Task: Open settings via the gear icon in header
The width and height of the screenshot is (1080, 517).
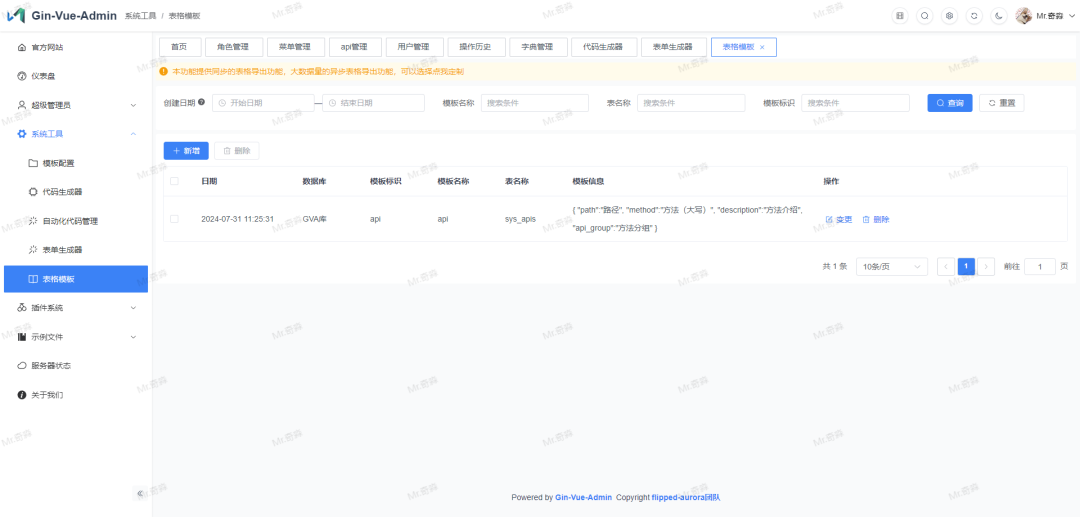Action: pos(949,16)
